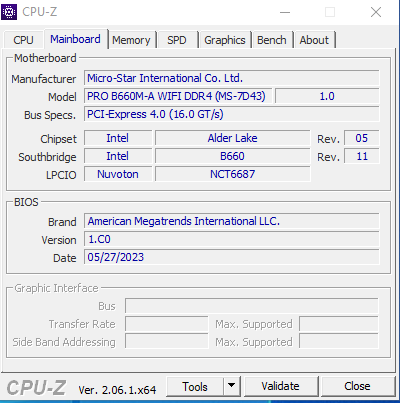
Task: Click the Chipset vendor Intel field
Action: click(118, 138)
